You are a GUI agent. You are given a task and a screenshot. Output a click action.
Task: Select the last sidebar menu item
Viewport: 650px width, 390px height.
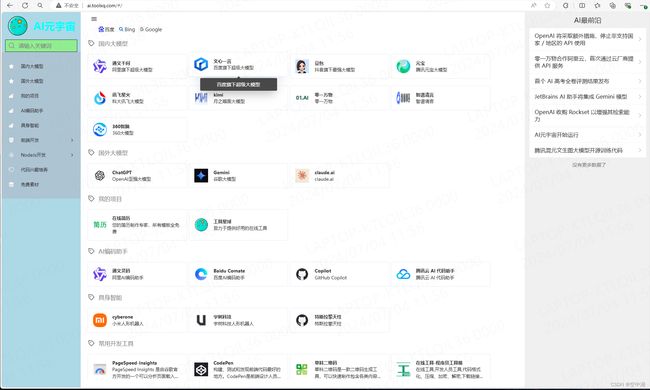41,184
